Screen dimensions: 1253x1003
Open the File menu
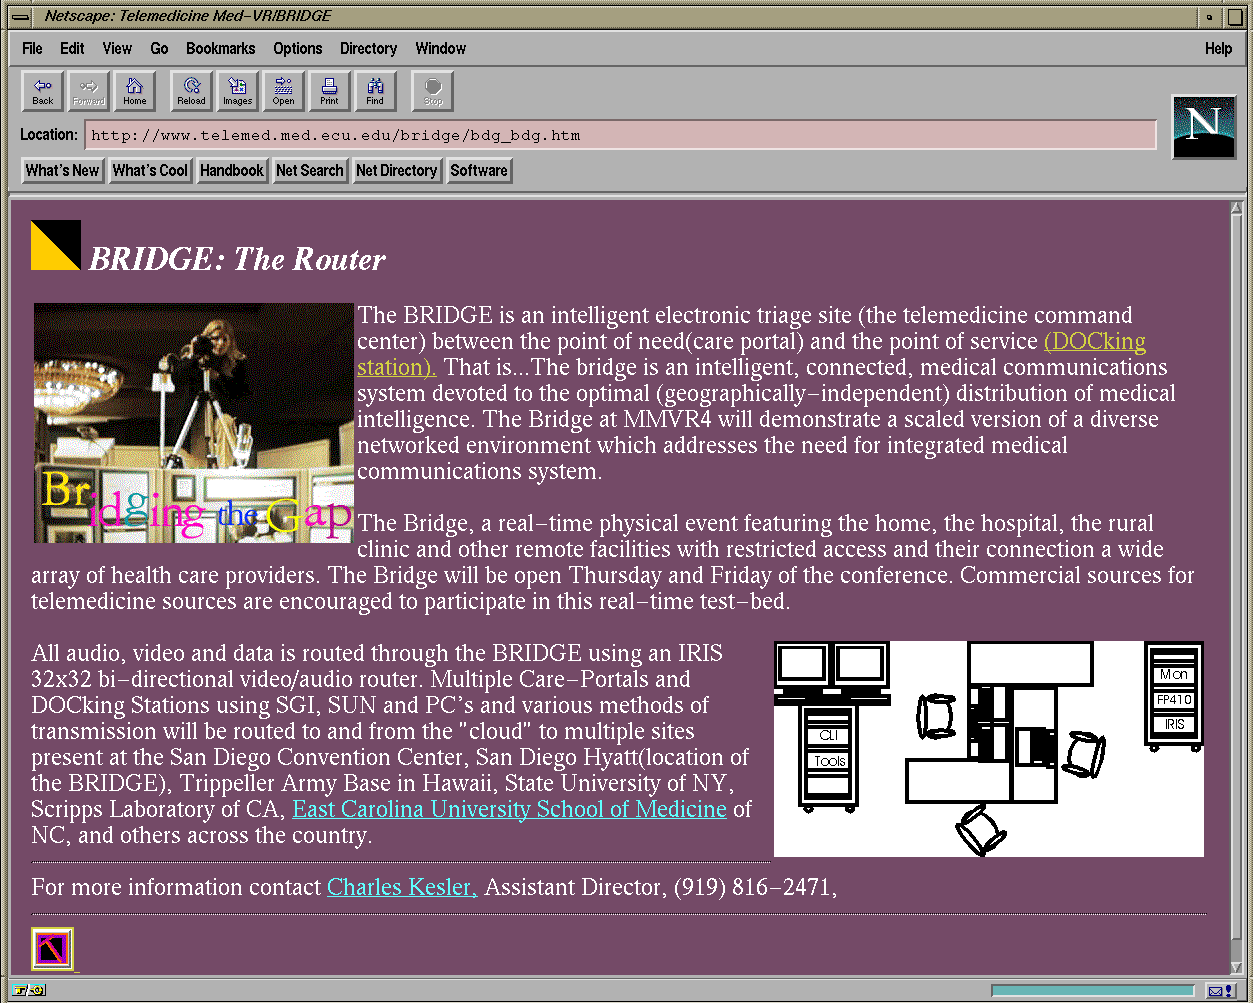coord(32,48)
